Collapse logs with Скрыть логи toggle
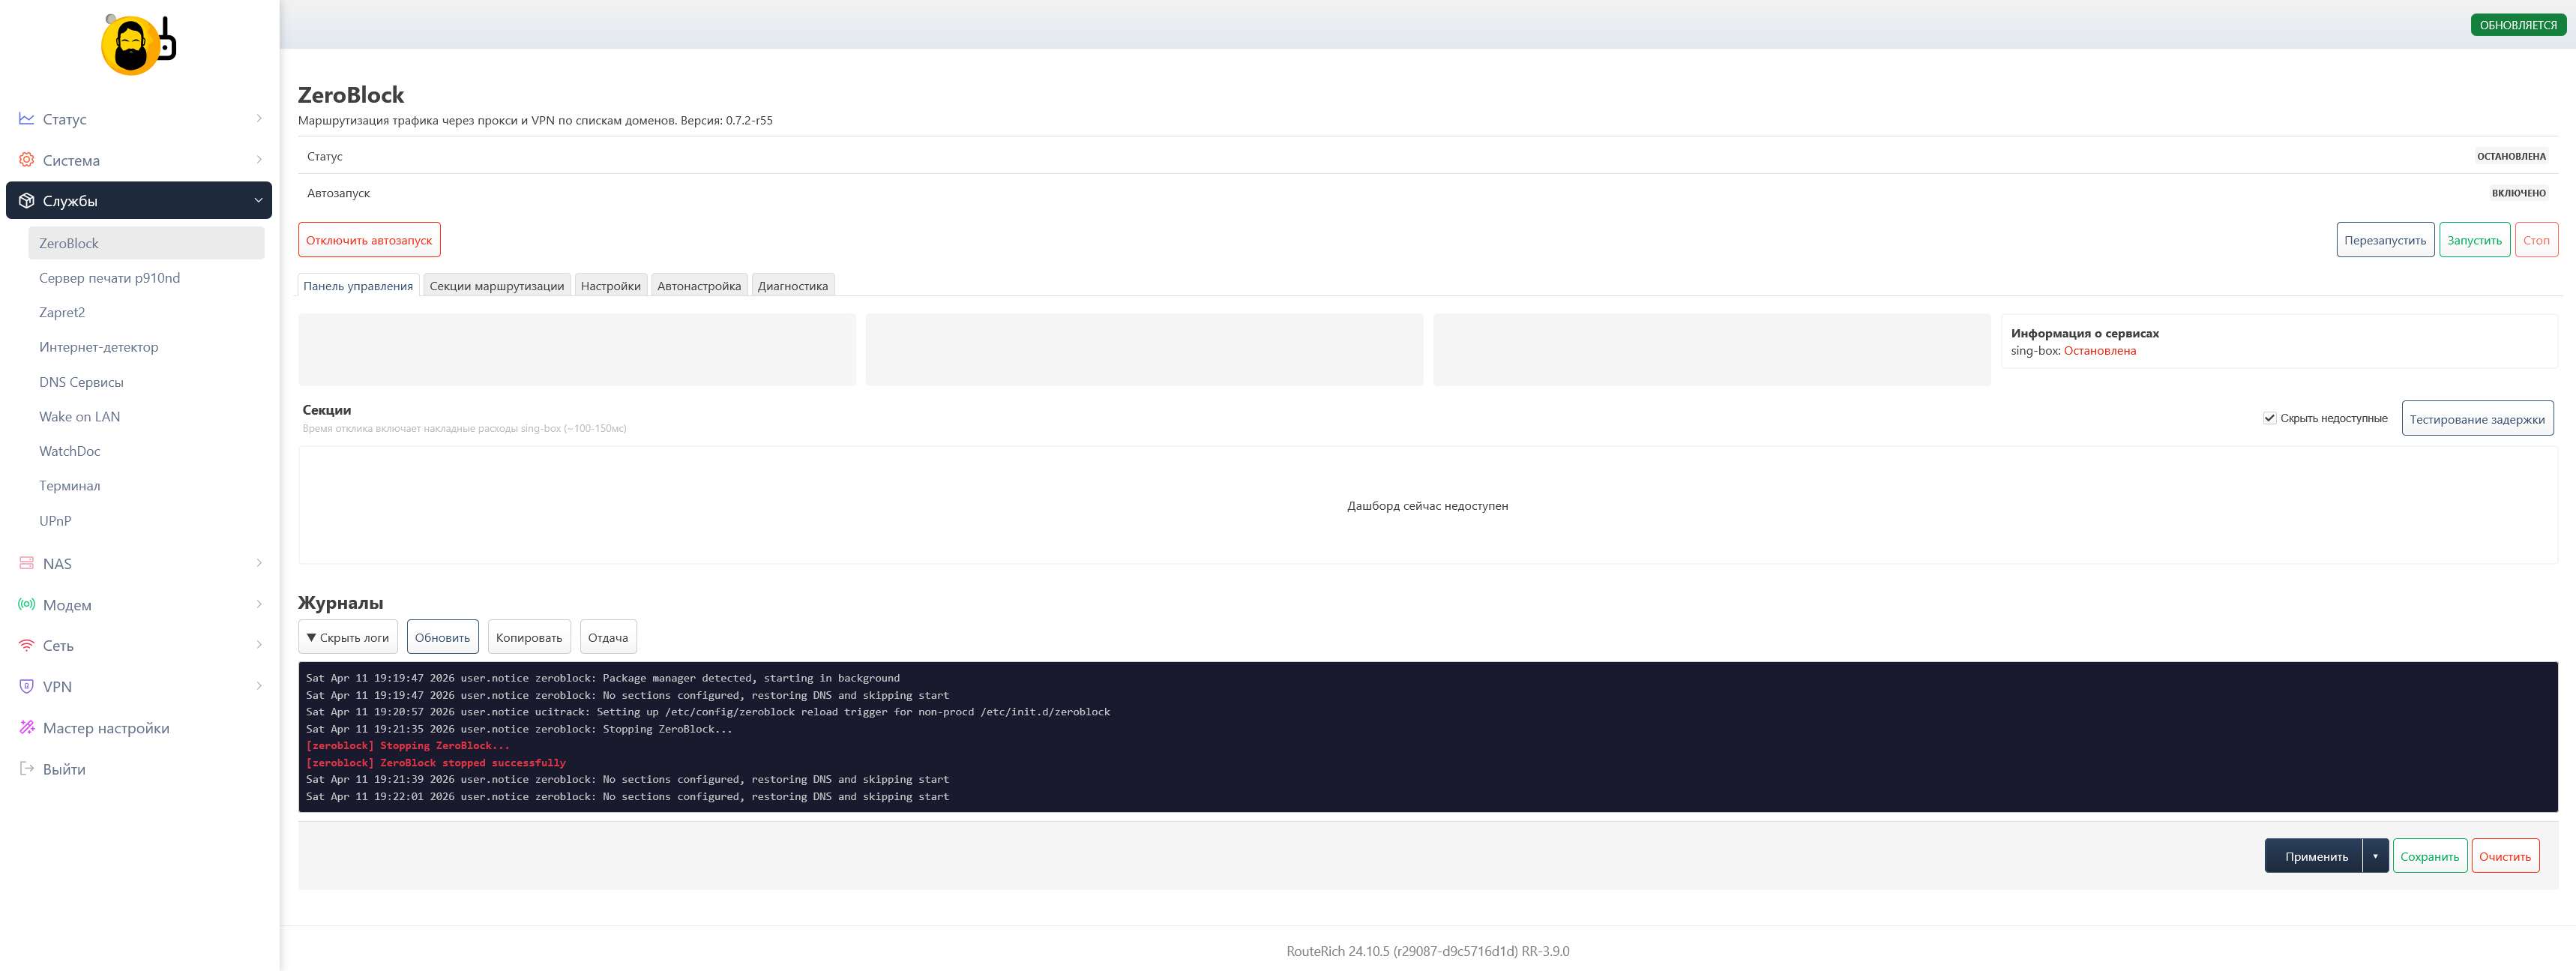Image resolution: width=2576 pixels, height=971 pixels. [x=348, y=638]
